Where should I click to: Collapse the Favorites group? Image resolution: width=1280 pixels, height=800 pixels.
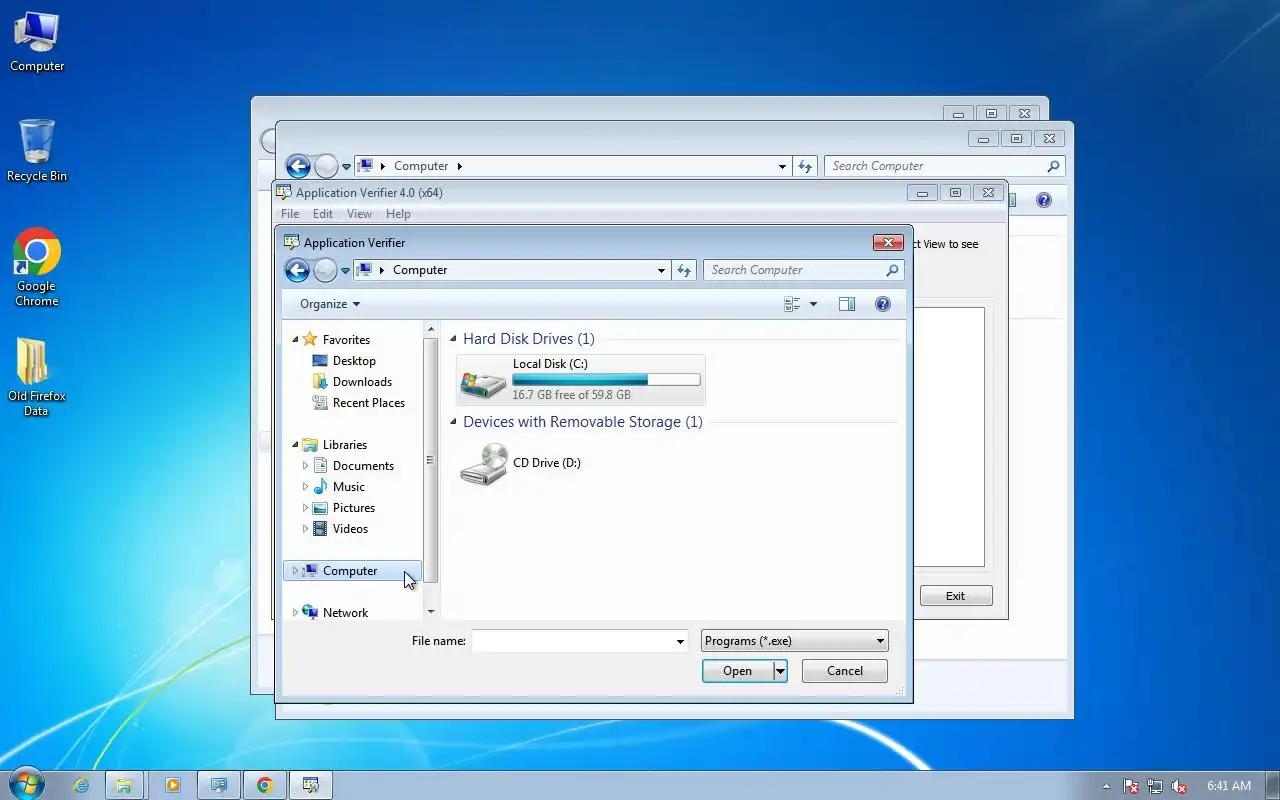pos(295,340)
